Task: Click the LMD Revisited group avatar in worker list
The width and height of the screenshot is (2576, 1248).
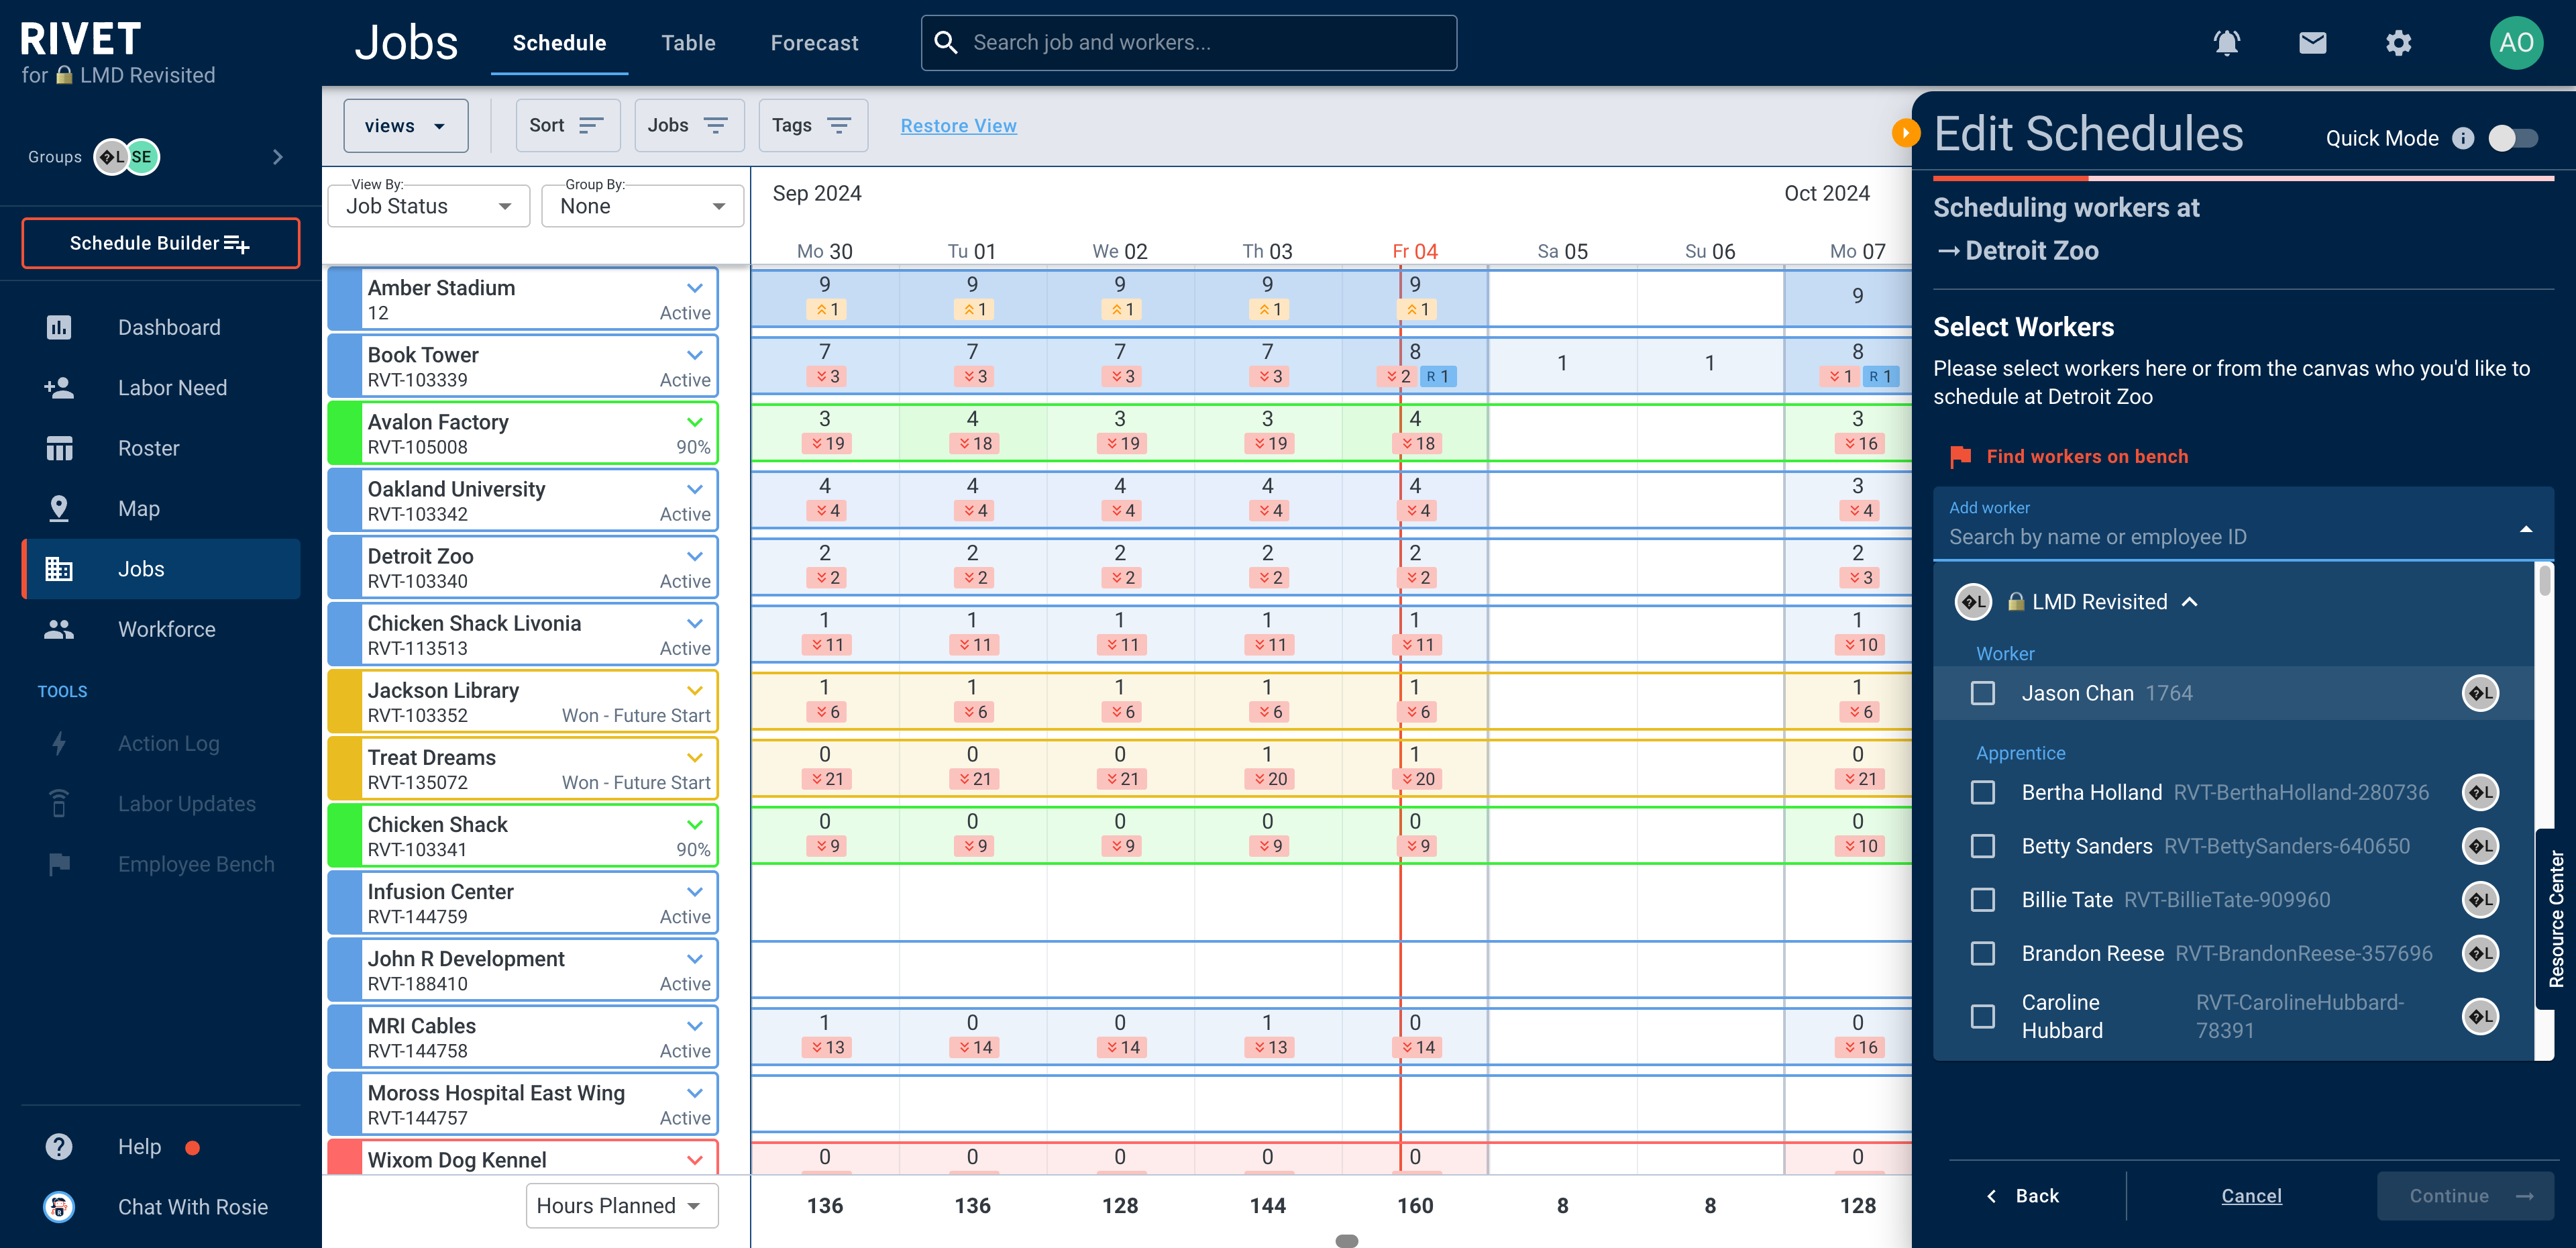Action: (x=1973, y=601)
